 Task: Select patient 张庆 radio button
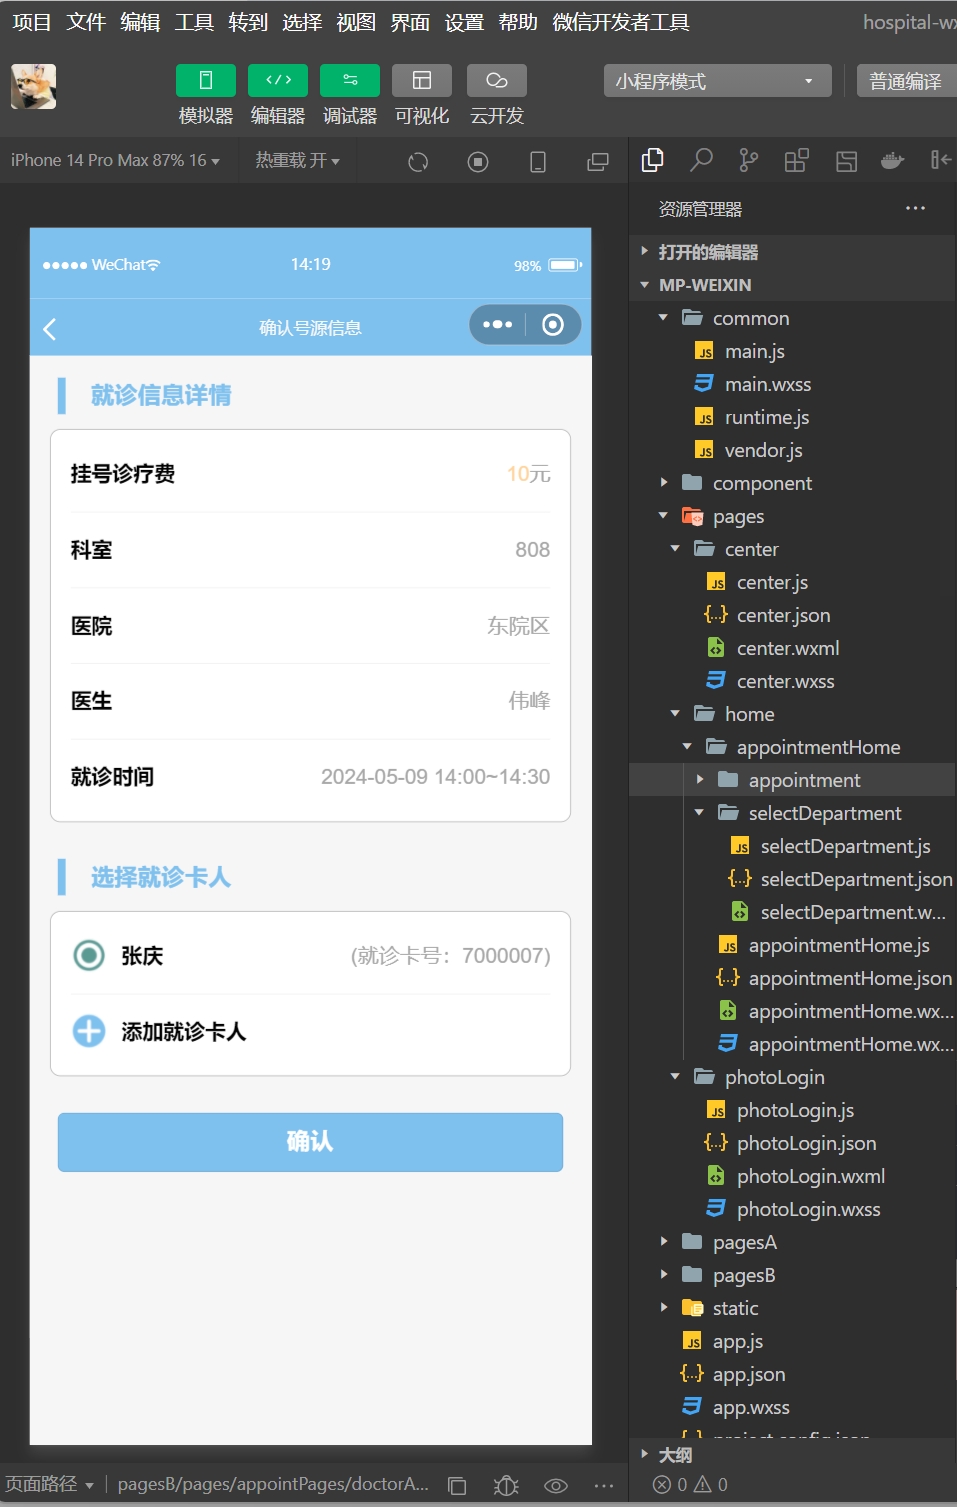(89, 956)
